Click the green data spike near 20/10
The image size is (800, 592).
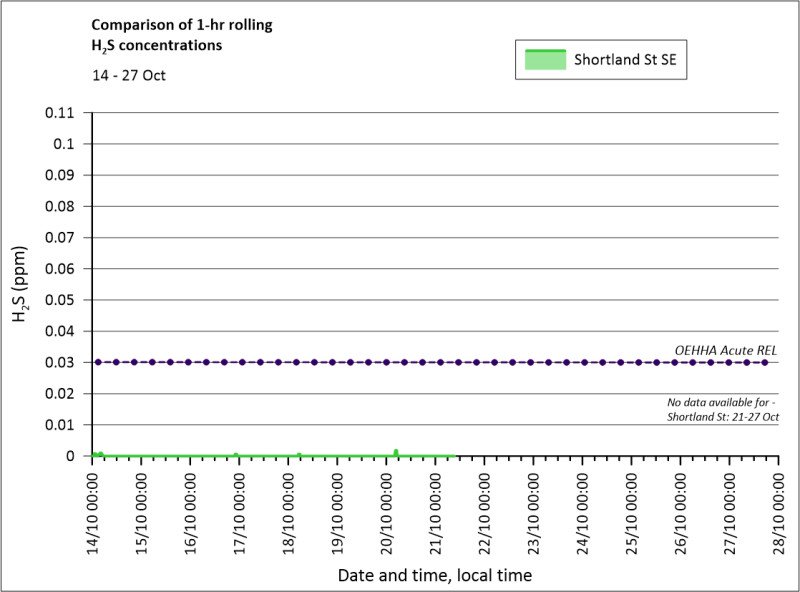pyautogui.click(x=396, y=452)
